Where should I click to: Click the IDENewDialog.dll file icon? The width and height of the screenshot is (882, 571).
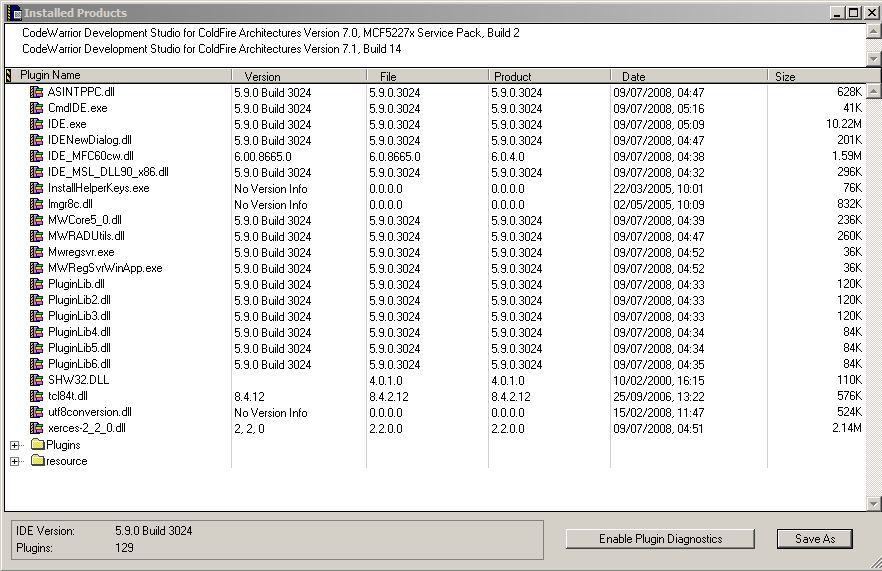coord(37,140)
